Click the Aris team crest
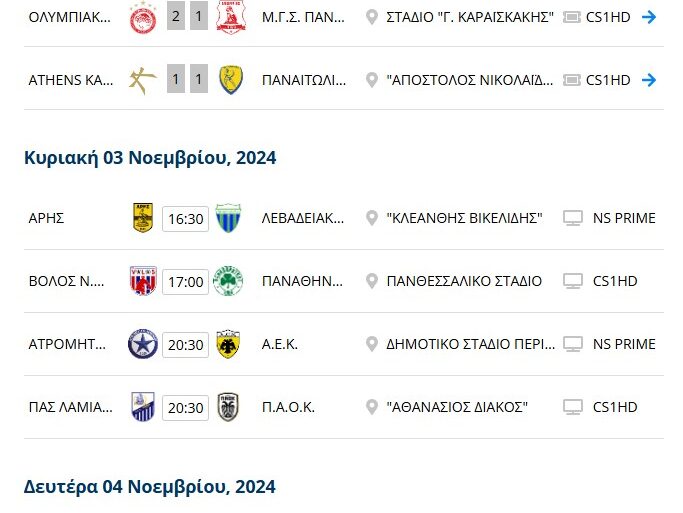683x513 pixels. click(x=143, y=218)
